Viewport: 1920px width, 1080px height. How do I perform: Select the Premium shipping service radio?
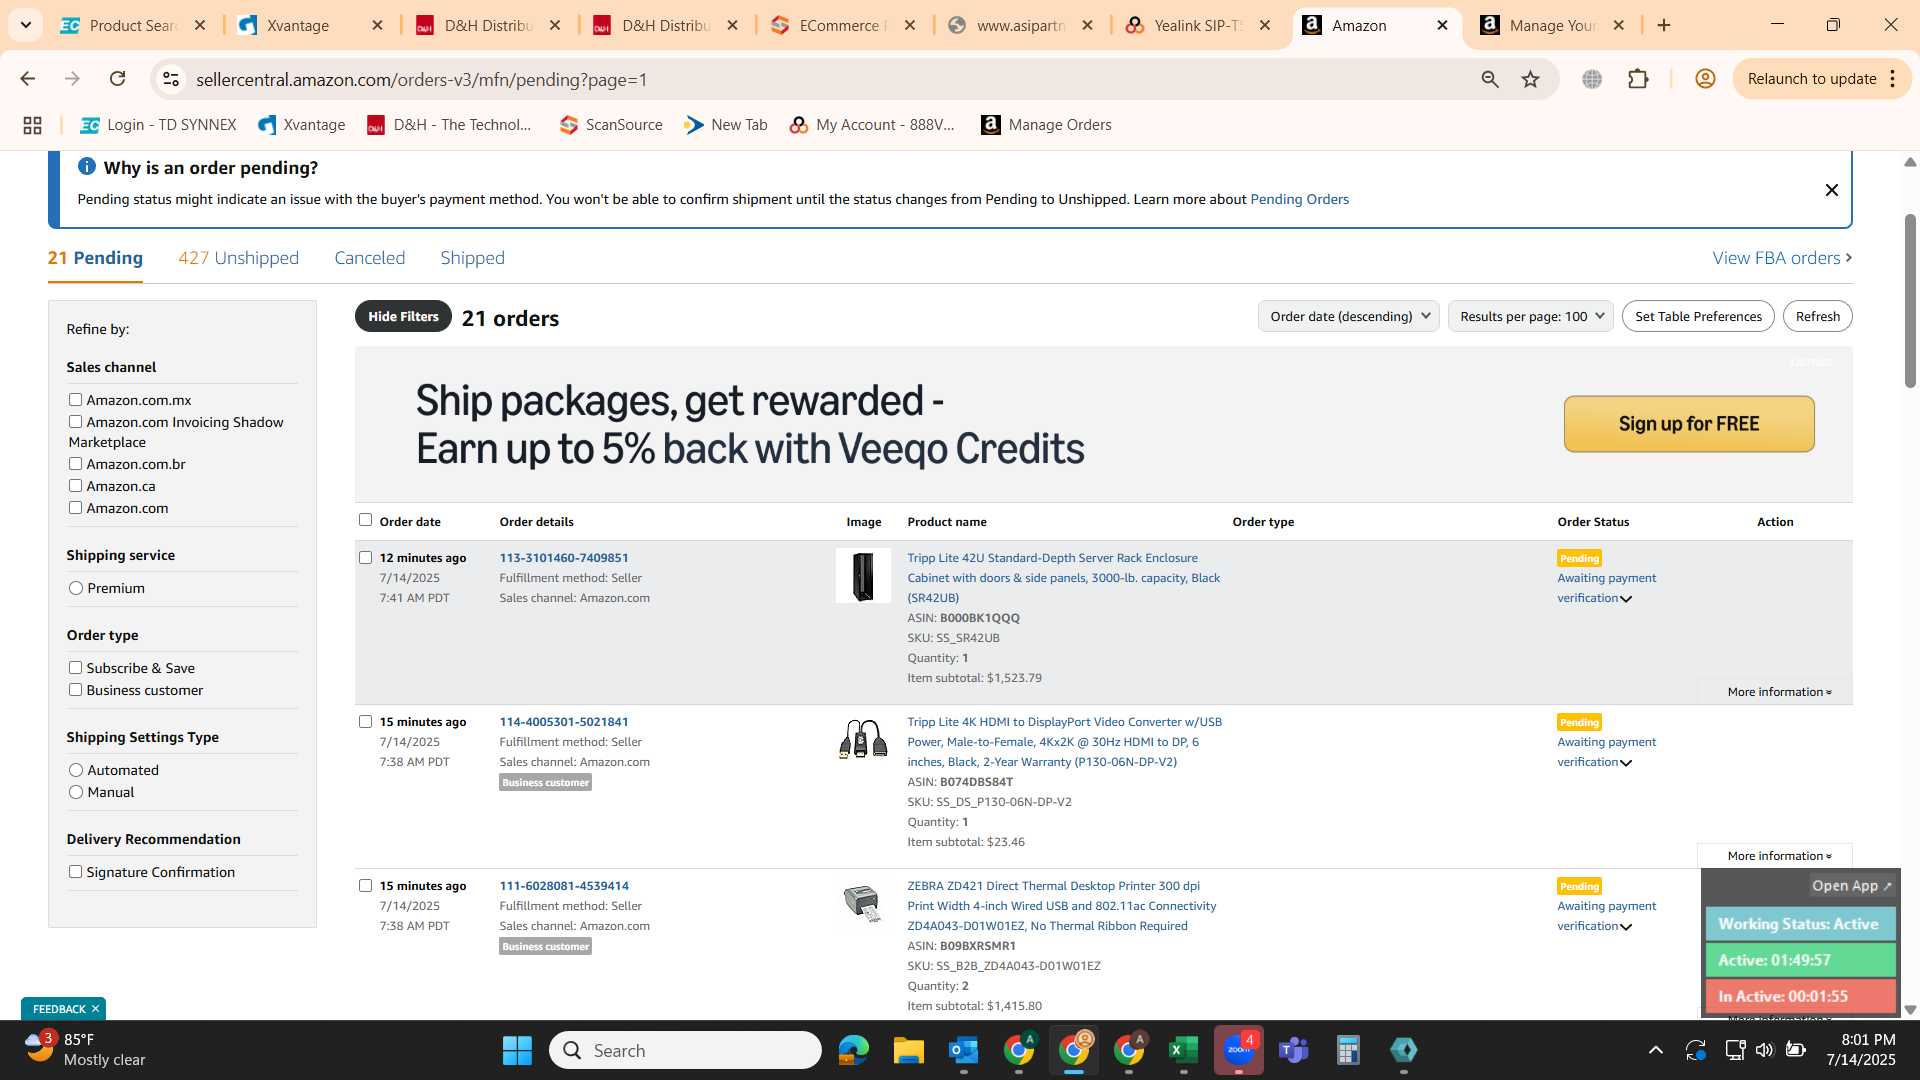coord(76,588)
